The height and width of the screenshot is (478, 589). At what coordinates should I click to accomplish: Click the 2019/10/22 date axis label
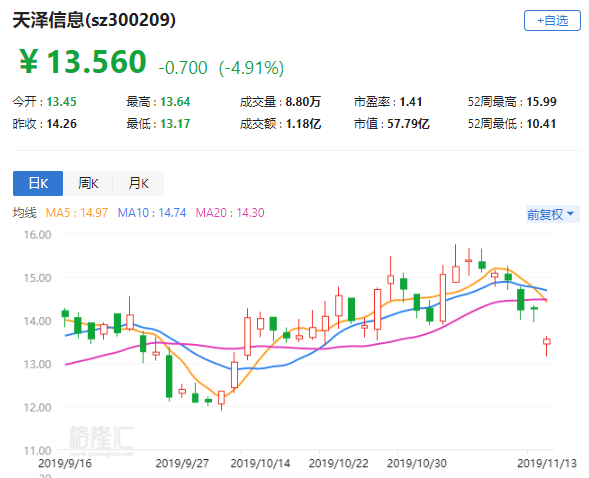point(338,463)
